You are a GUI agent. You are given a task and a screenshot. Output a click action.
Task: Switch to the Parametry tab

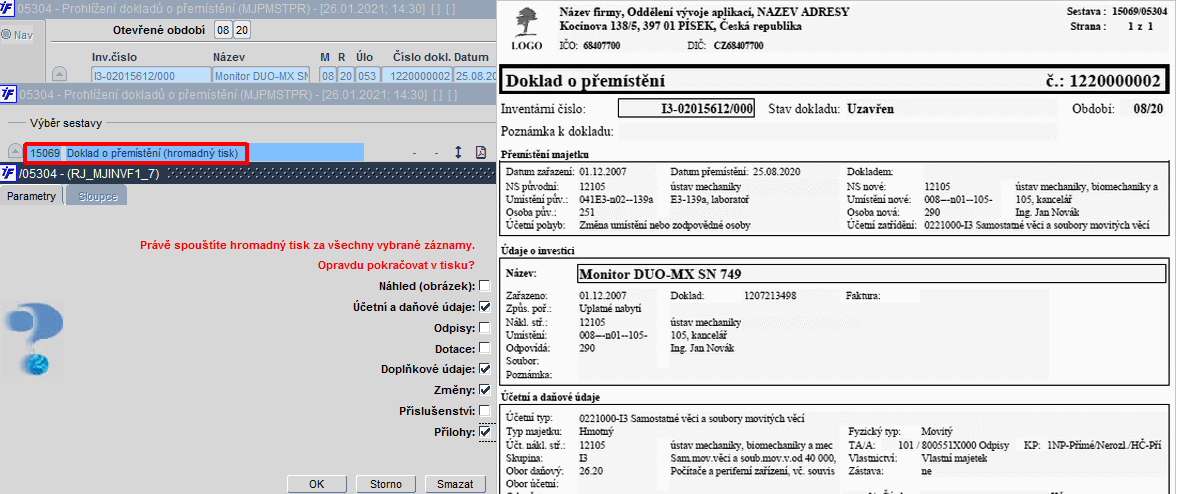tap(32, 196)
